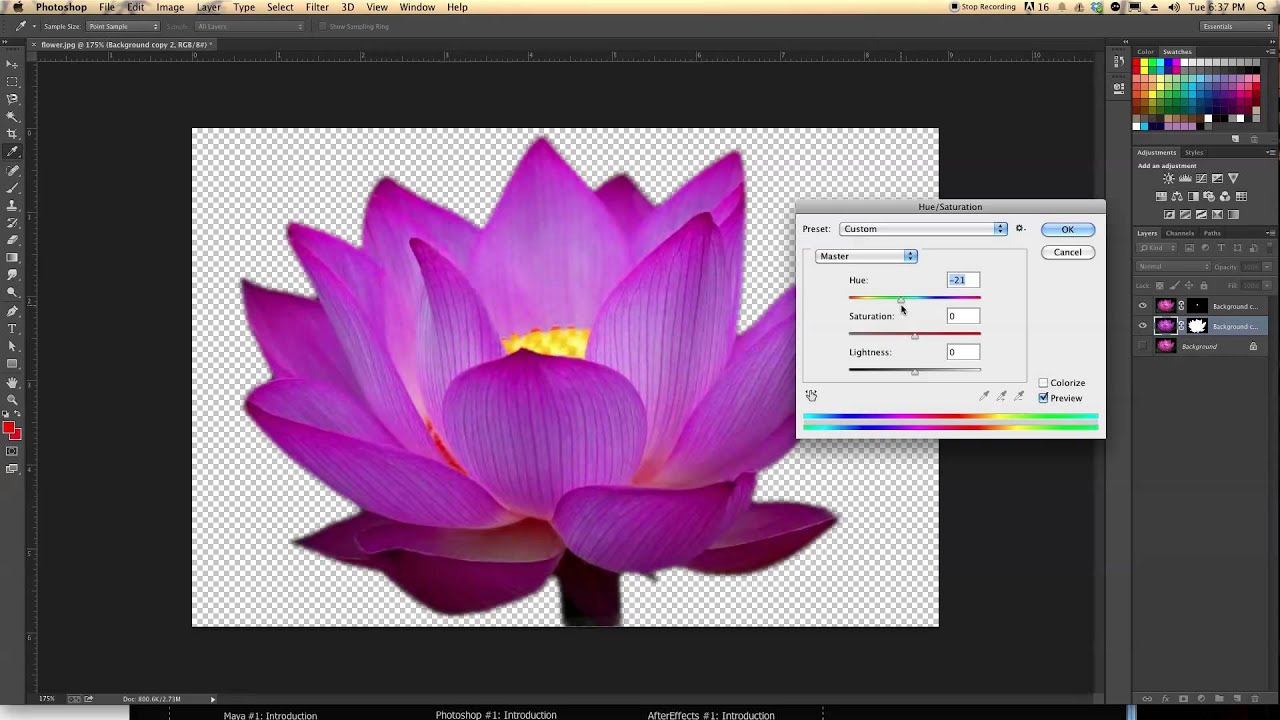Select the Lasso tool
Screen dimensions: 1280x720
pos(13,98)
